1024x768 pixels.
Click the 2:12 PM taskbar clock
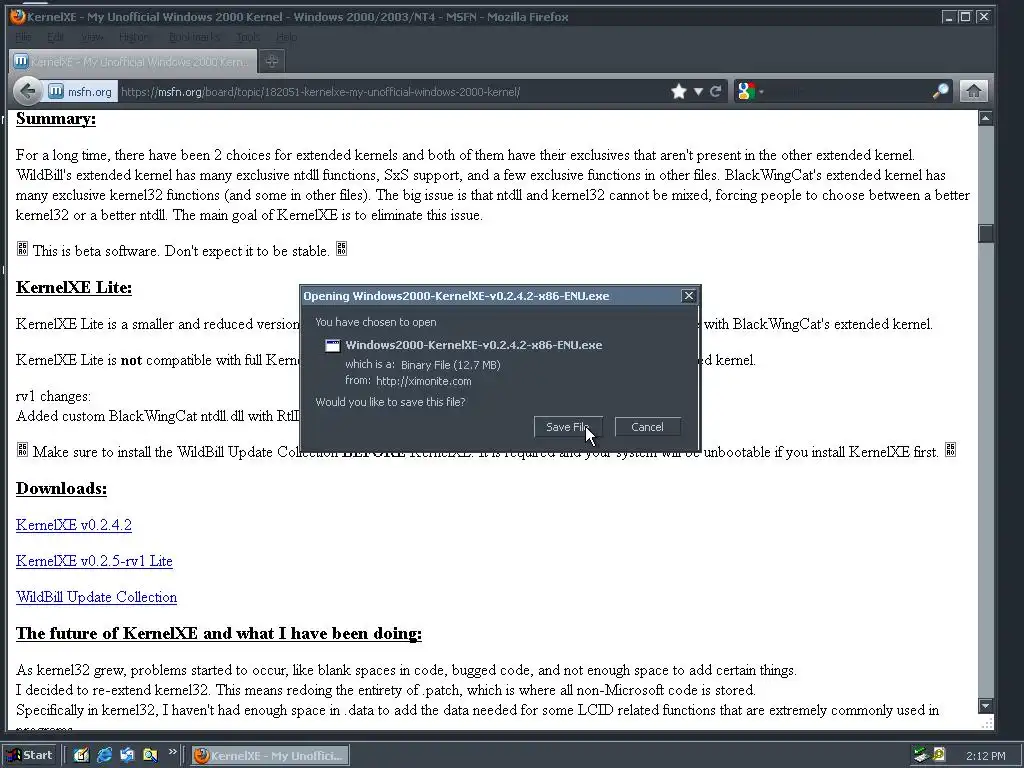[x=985, y=756]
